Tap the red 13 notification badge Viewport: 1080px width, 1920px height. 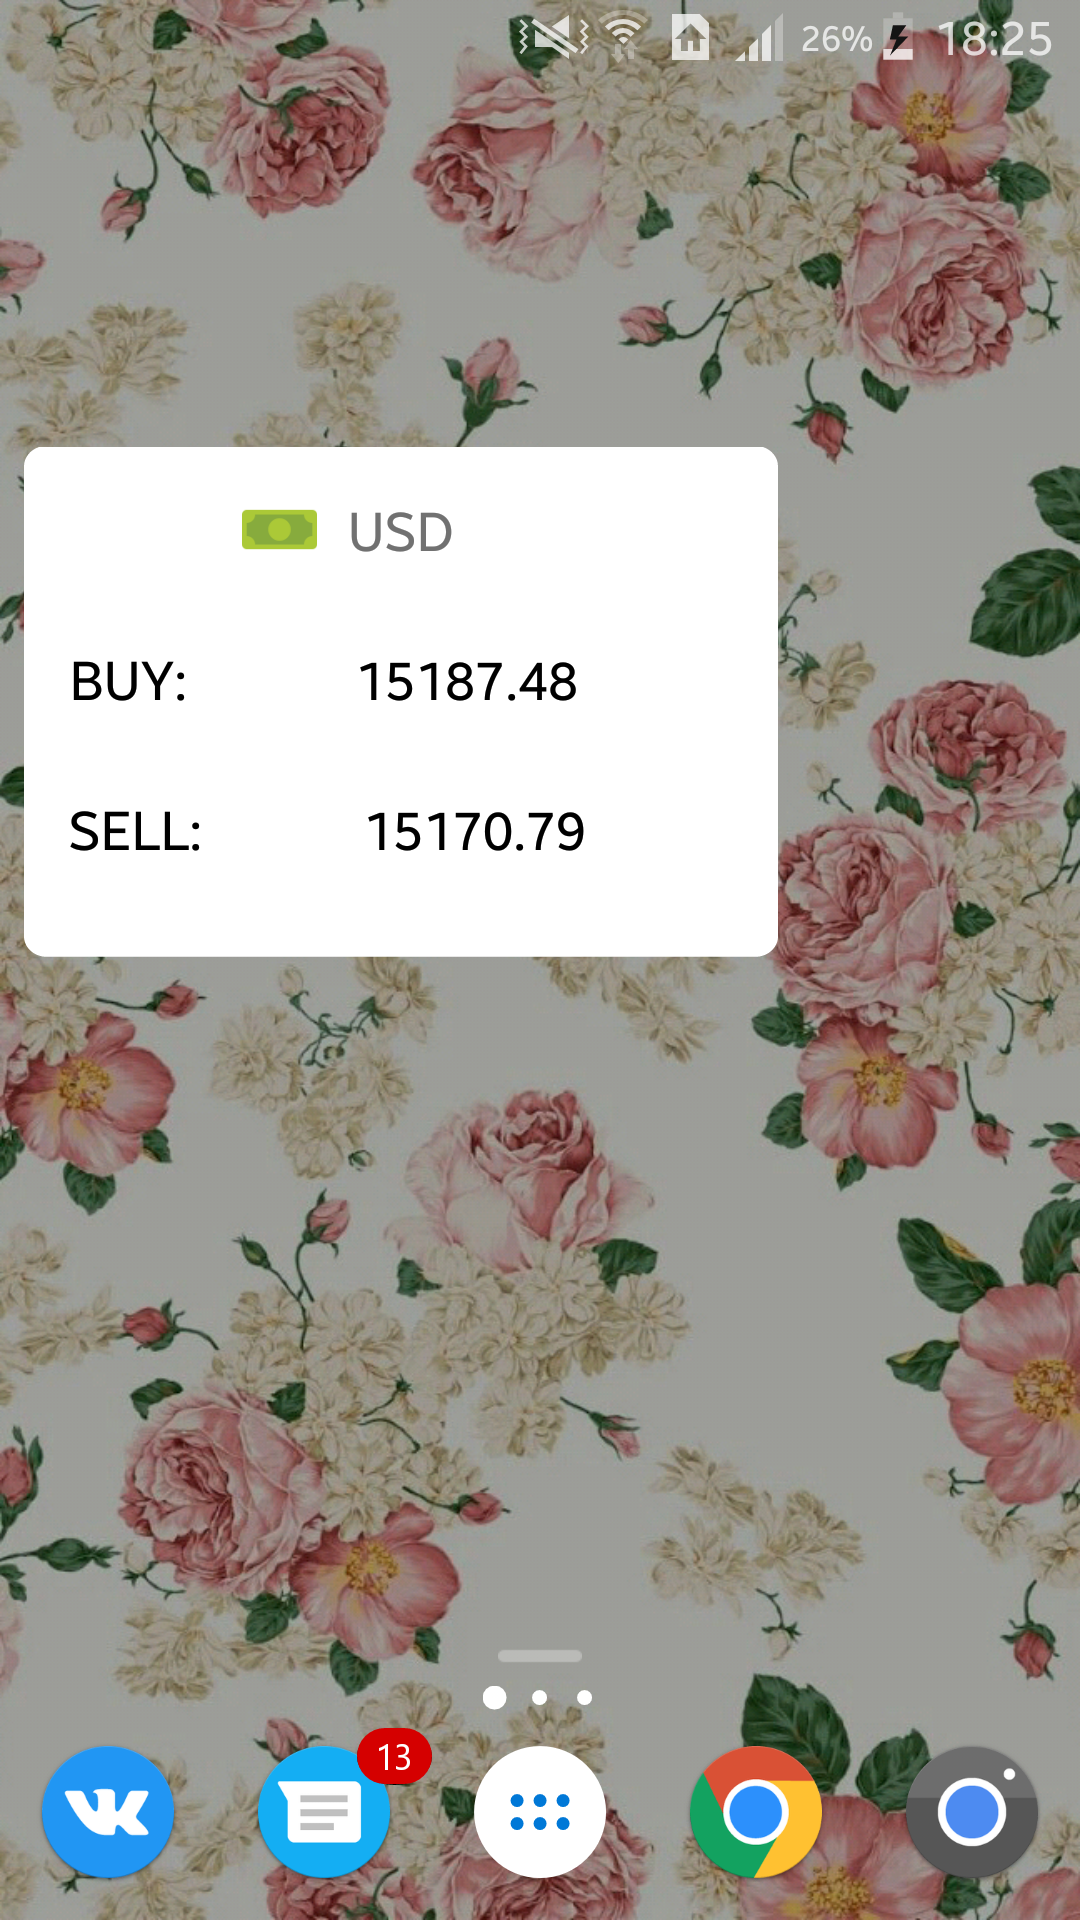coord(394,1757)
